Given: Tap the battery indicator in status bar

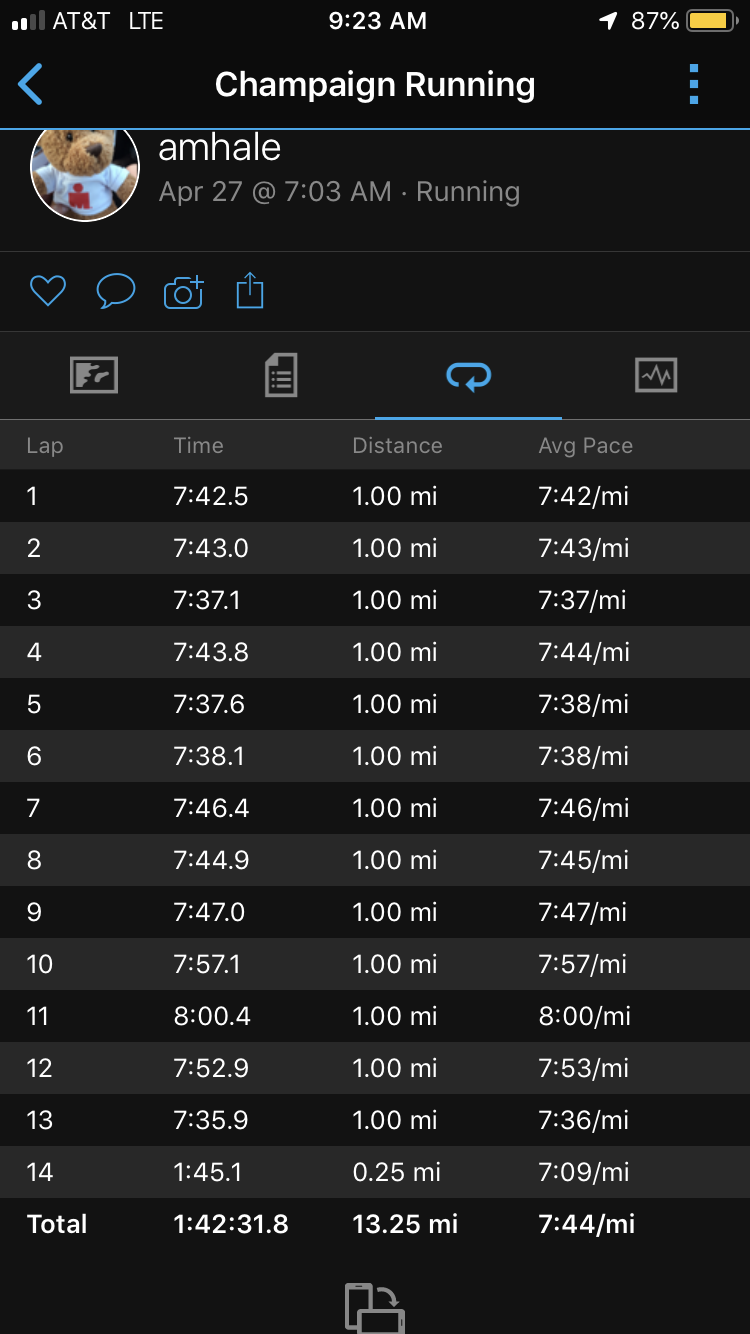Looking at the screenshot, I should coord(711,21).
